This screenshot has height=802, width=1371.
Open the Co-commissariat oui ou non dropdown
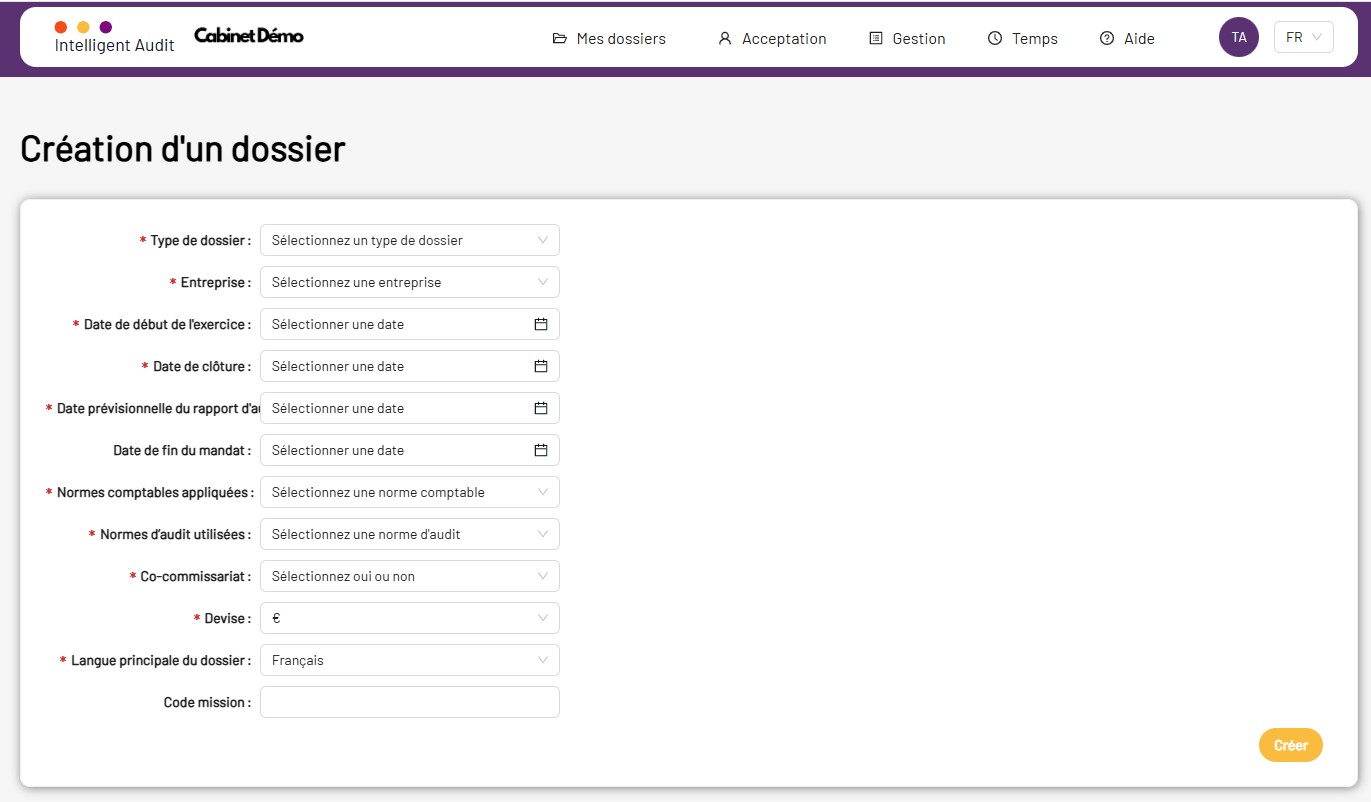click(x=409, y=576)
